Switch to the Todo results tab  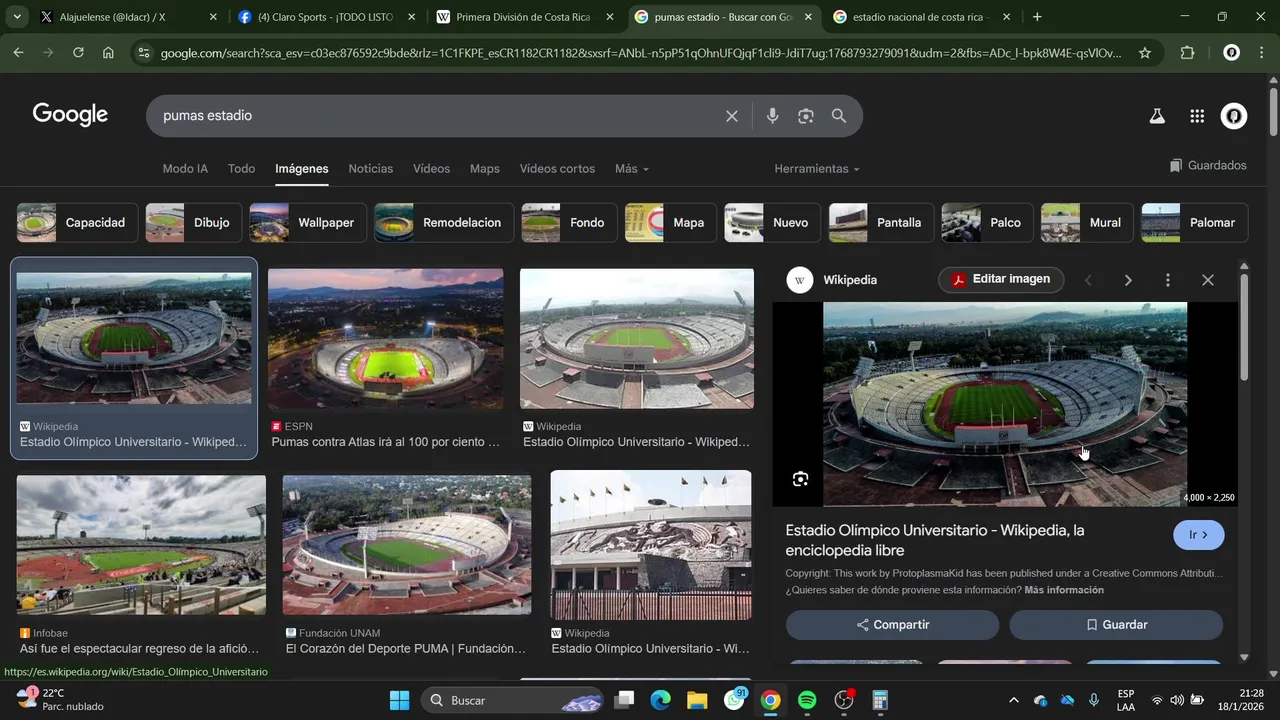point(241,169)
